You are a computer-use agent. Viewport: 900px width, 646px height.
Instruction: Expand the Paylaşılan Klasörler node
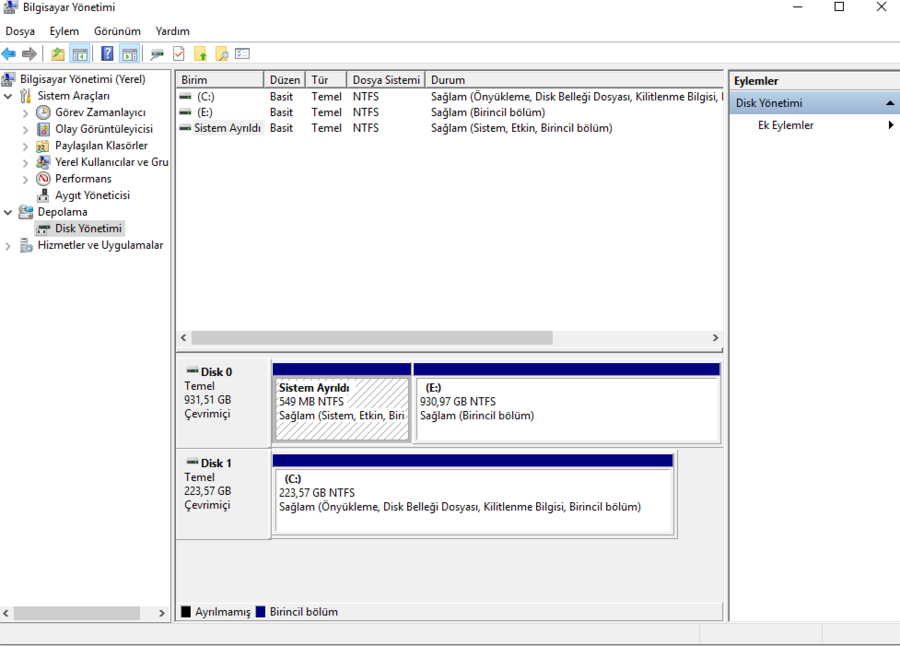click(25, 146)
